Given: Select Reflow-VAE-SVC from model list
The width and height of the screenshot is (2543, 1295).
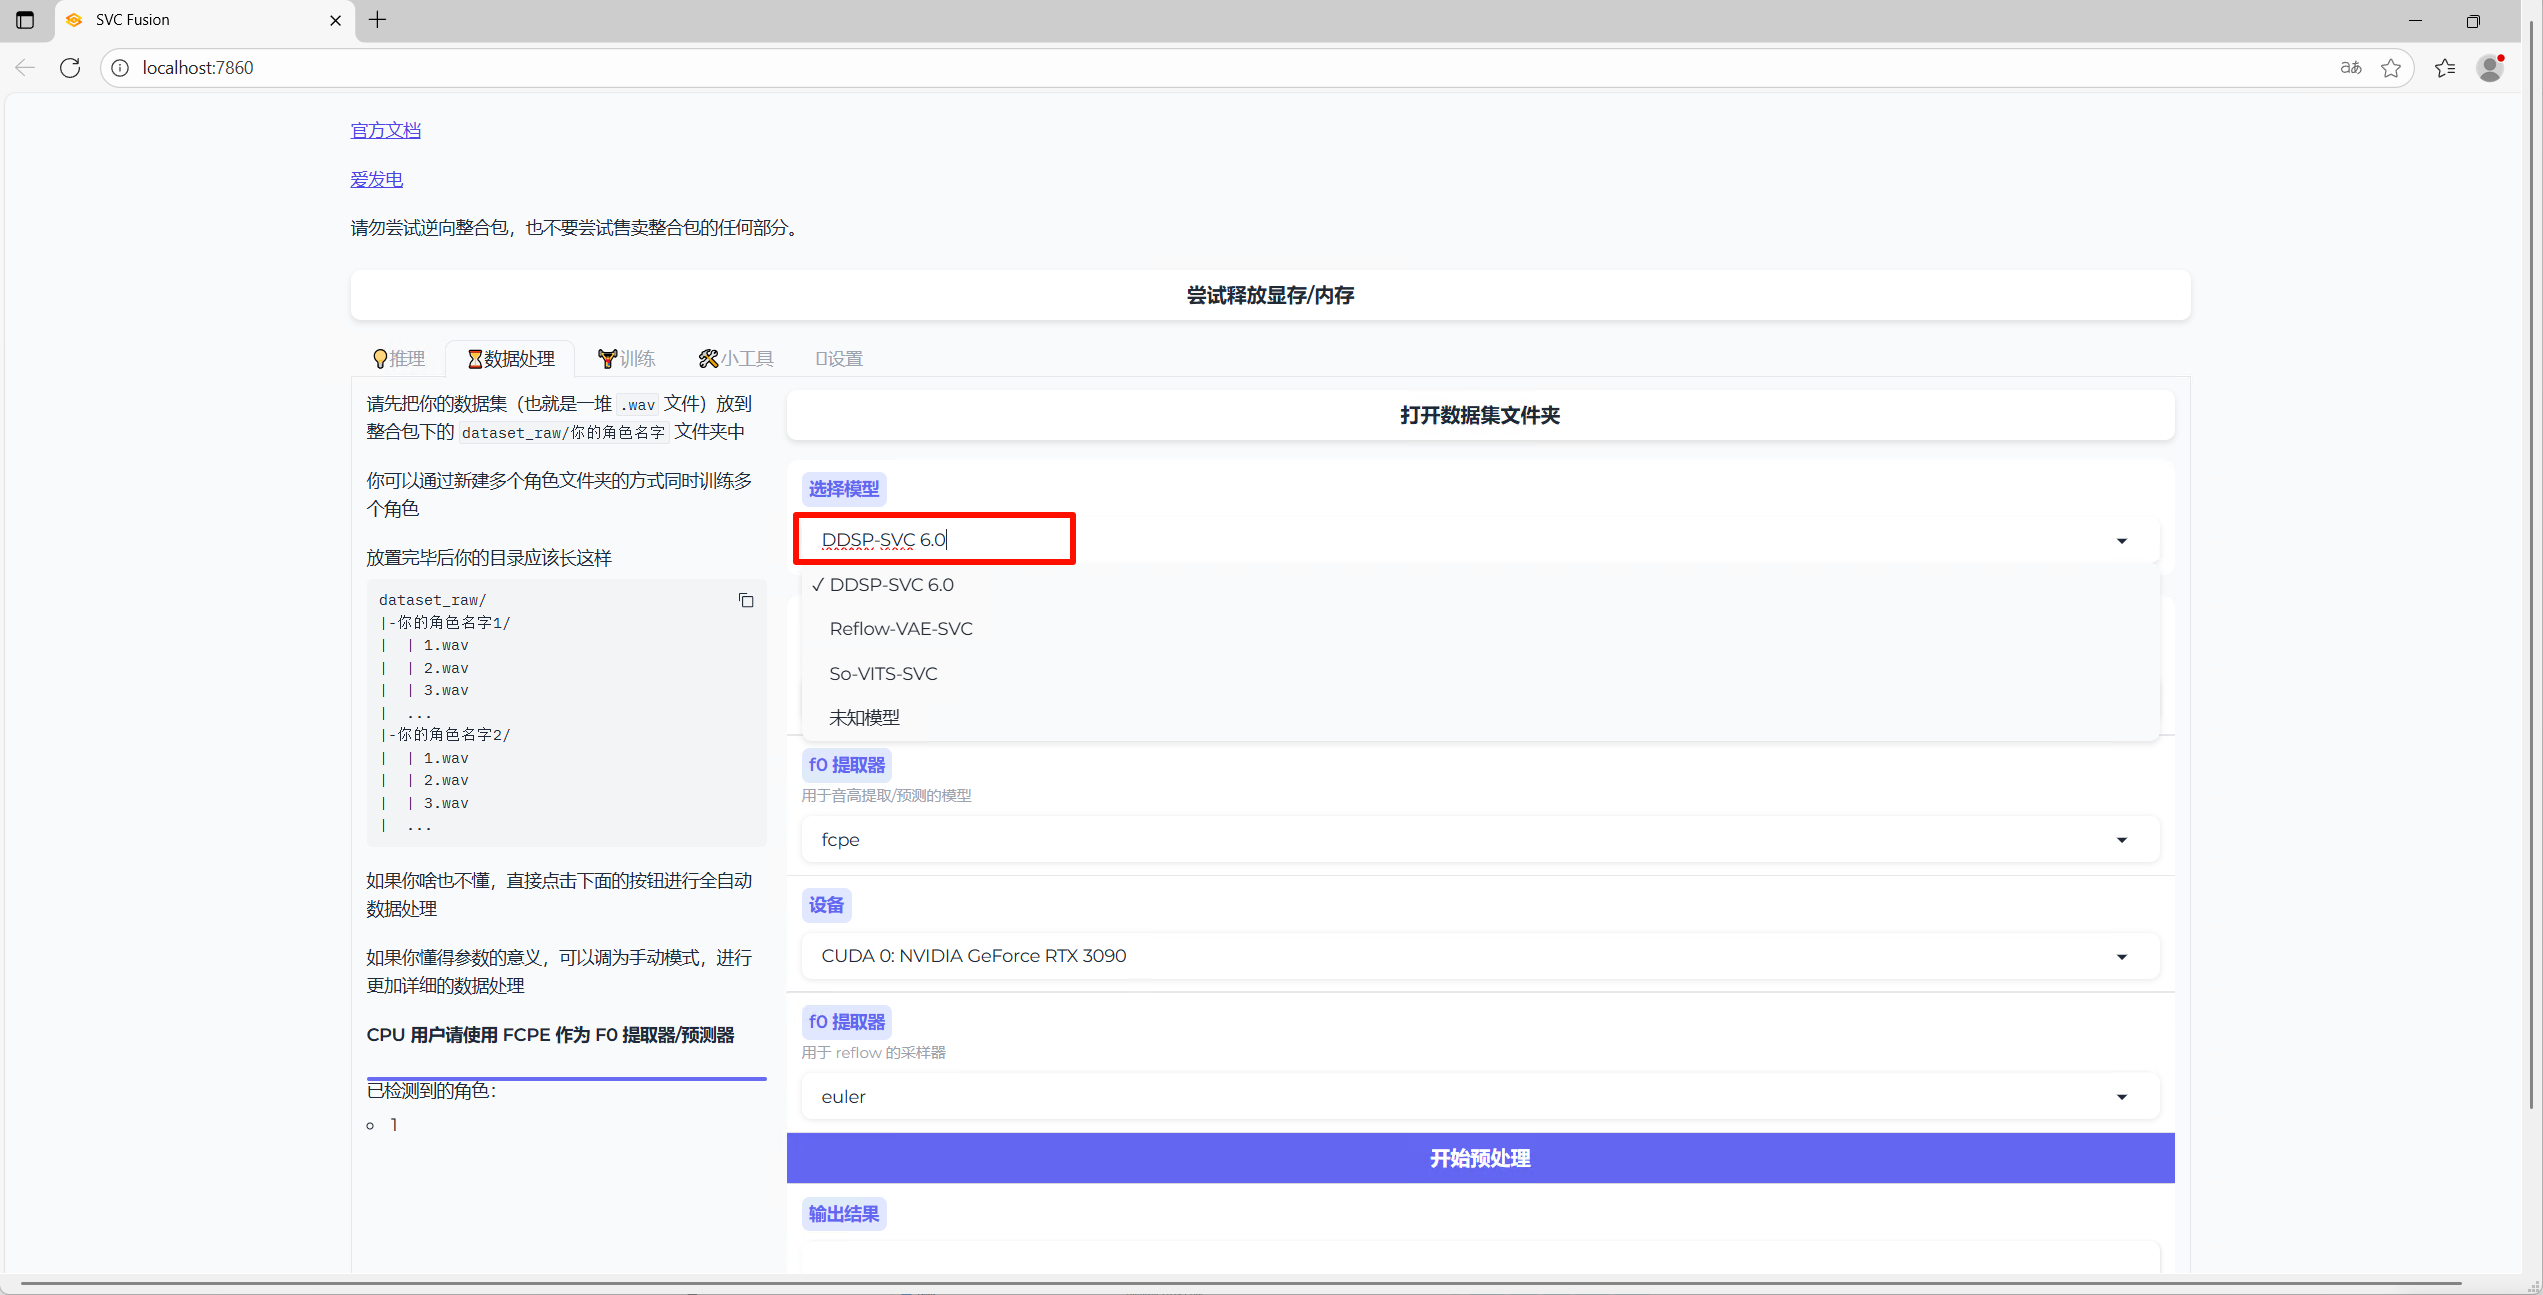Looking at the screenshot, I should click(x=900, y=629).
